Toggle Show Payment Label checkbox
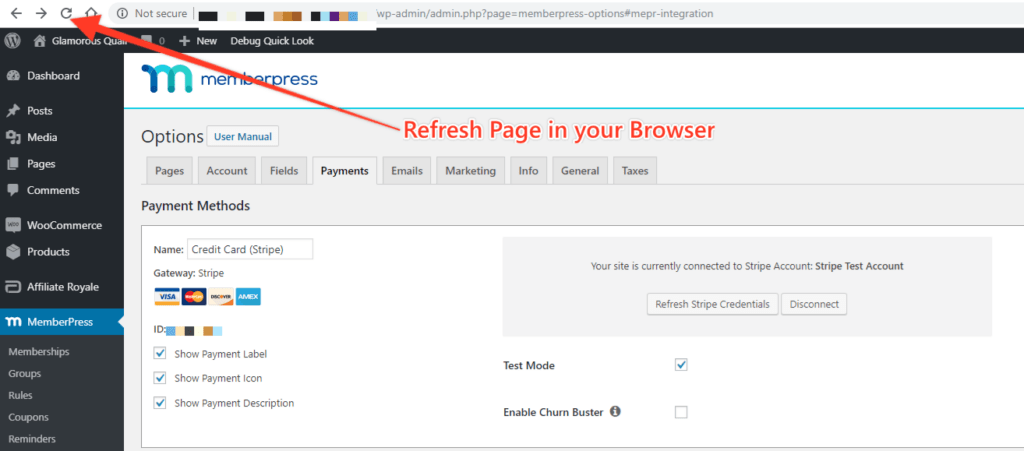The height and width of the screenshot is (451, 1024). pyautogui.click(x=160, y=354)
